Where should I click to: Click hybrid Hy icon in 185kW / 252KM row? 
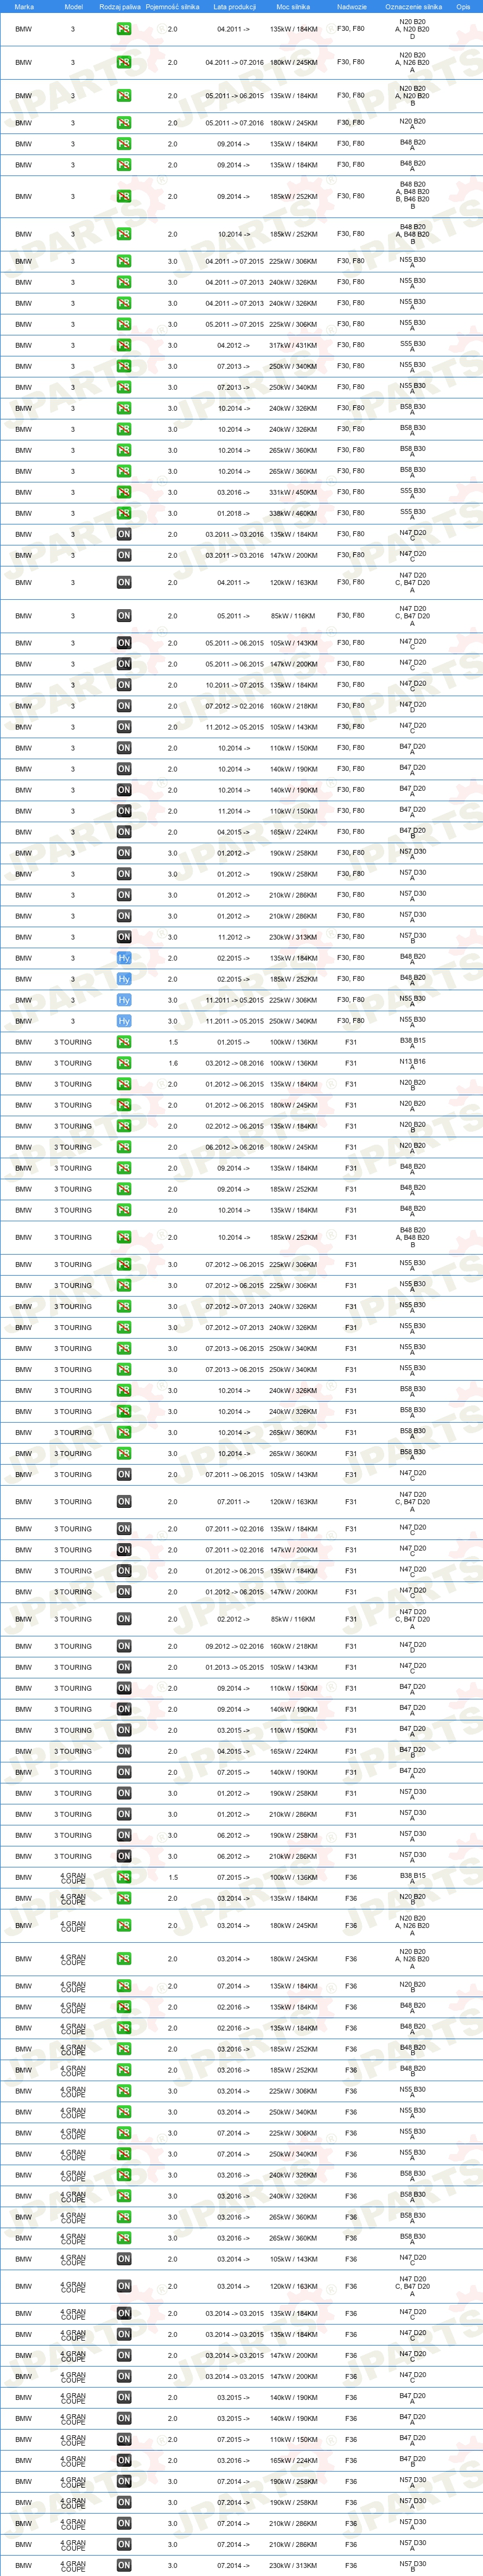124,979
